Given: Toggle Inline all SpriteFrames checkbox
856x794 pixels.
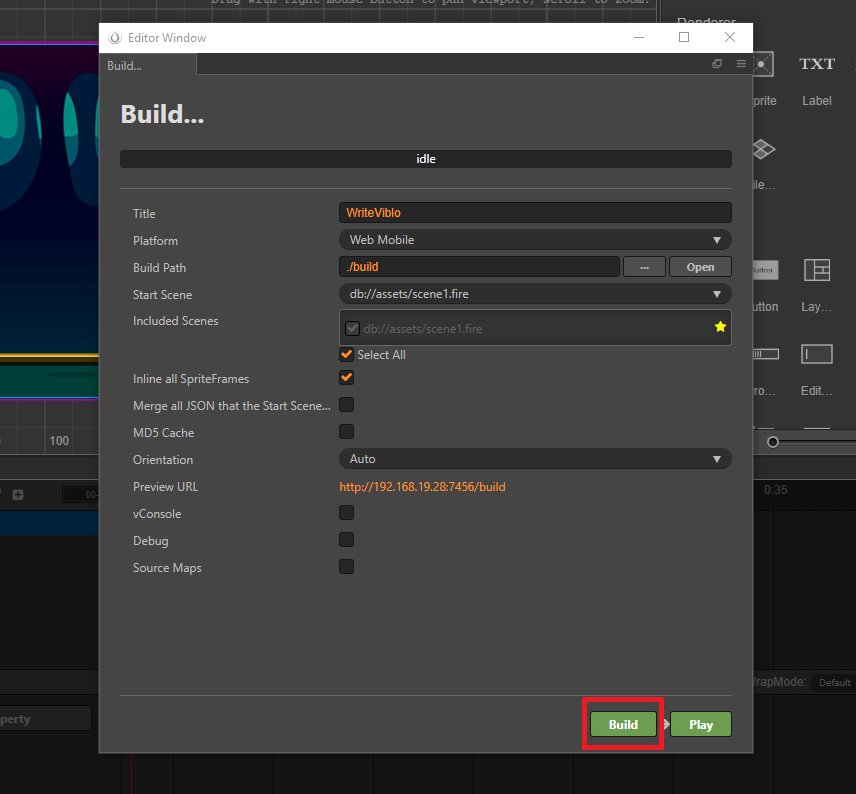Looking at the screenshot, I should (x=346, y=377).
